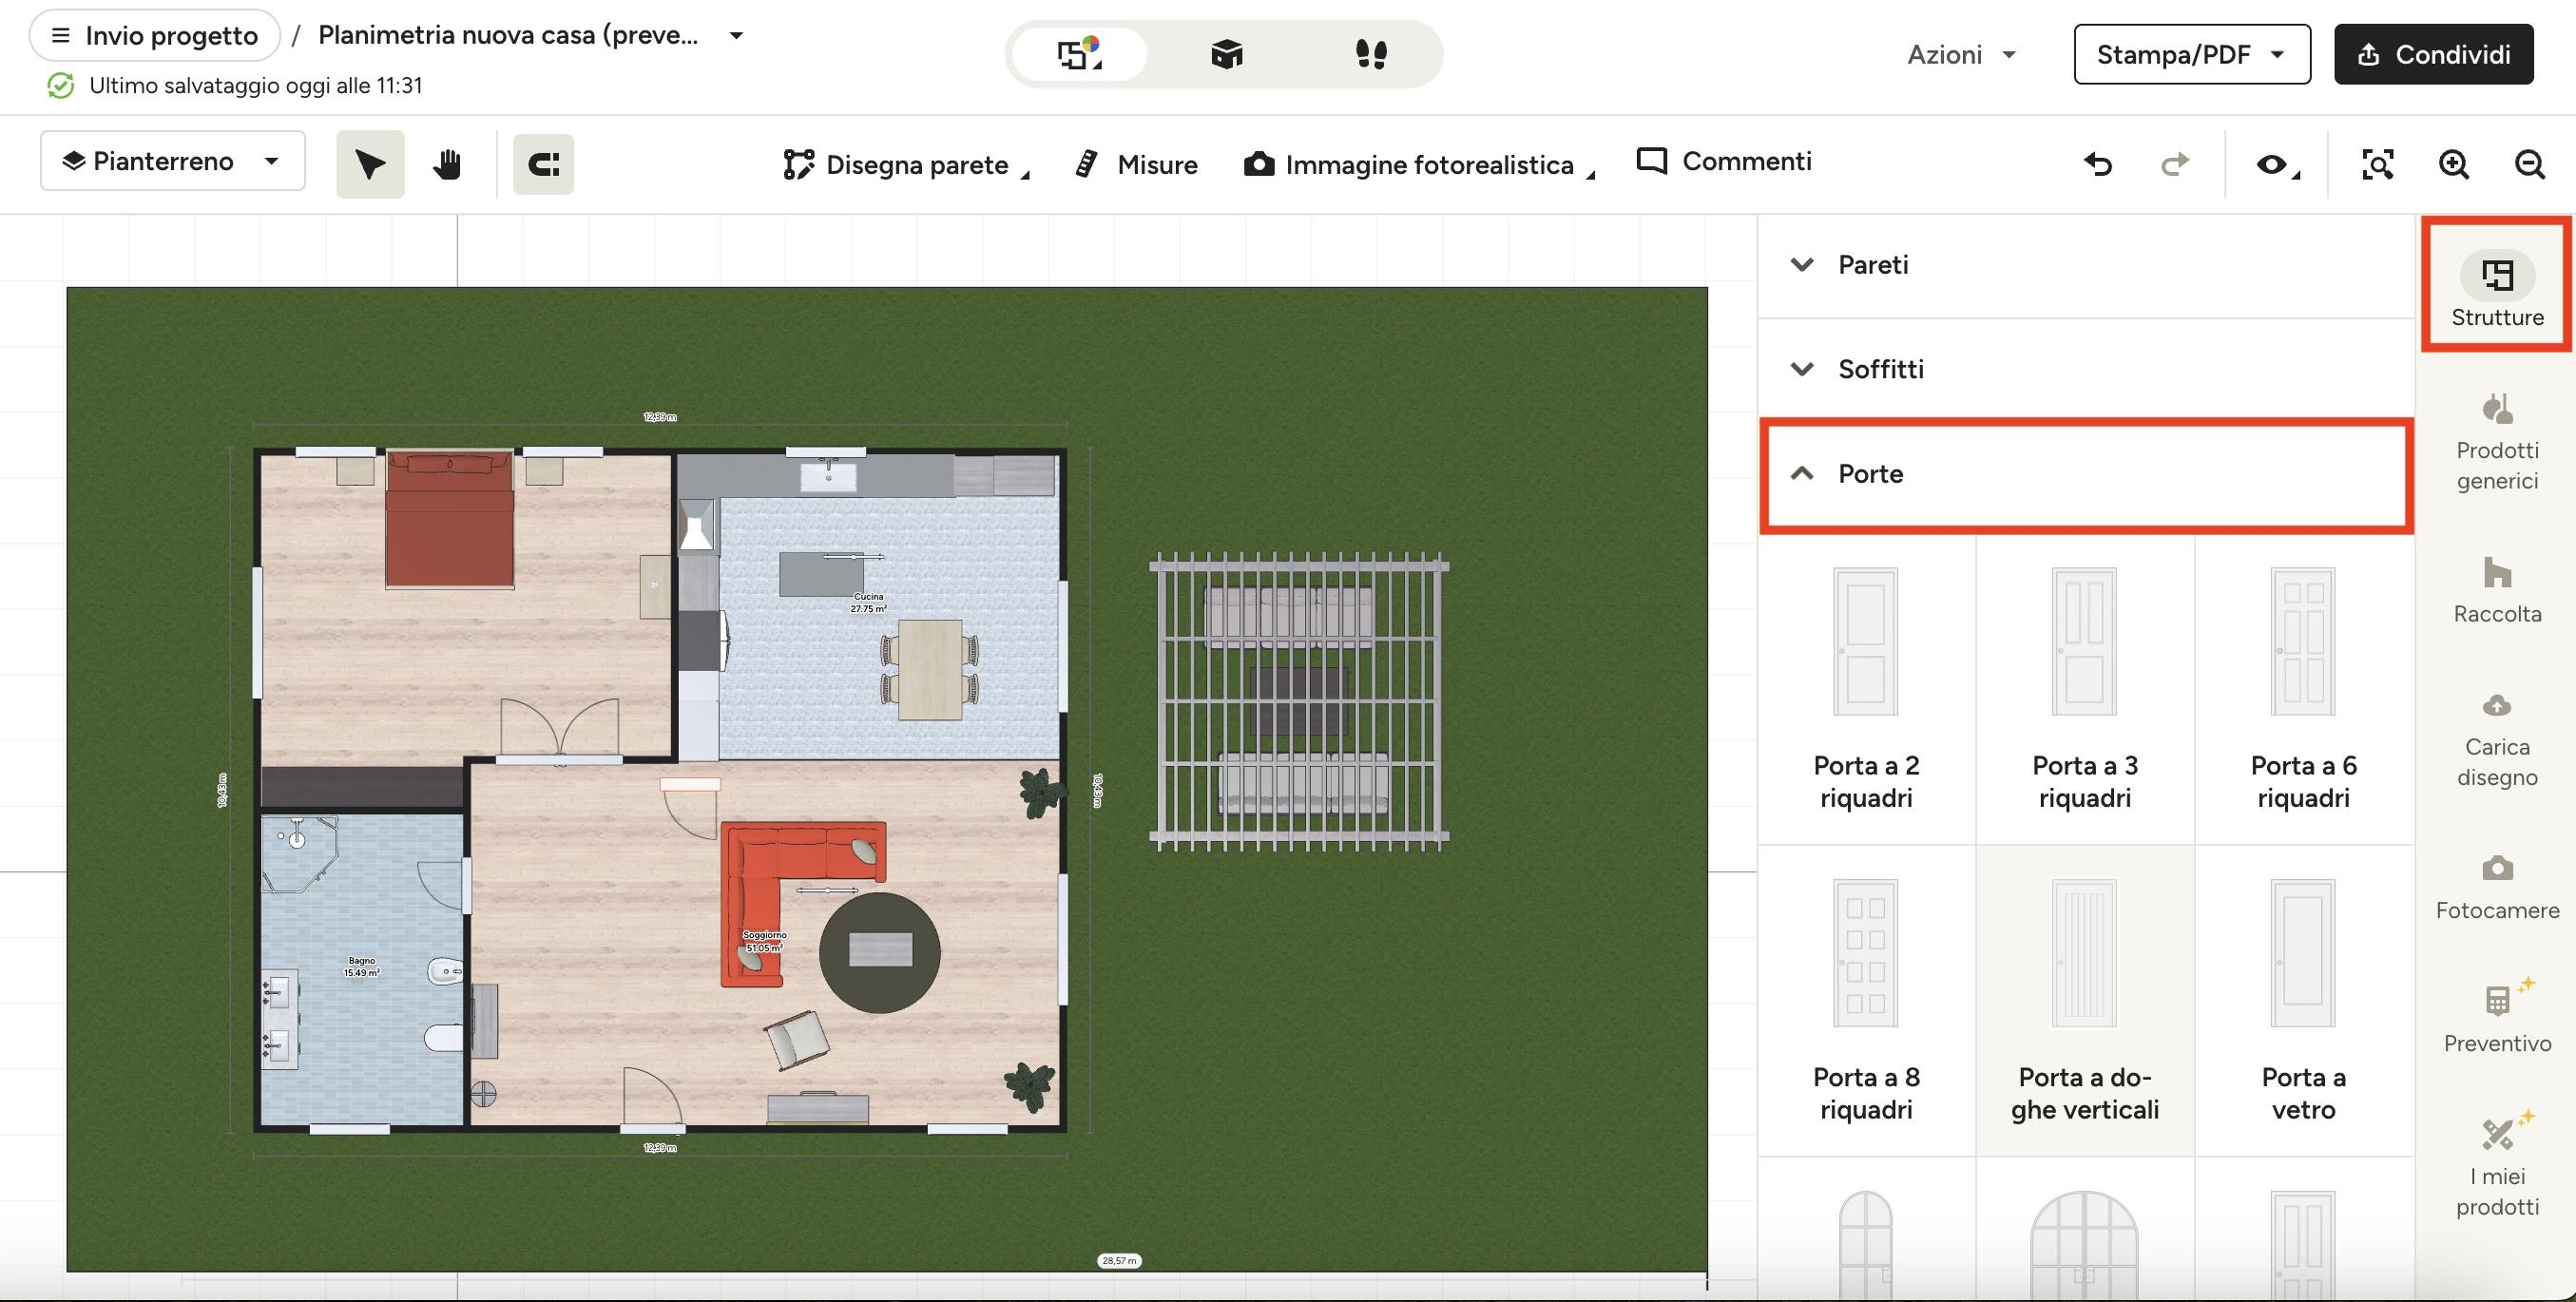Select Porta a 3 riquadri door
The height and width of the screenshot is (1302, 2576).
2085,690
